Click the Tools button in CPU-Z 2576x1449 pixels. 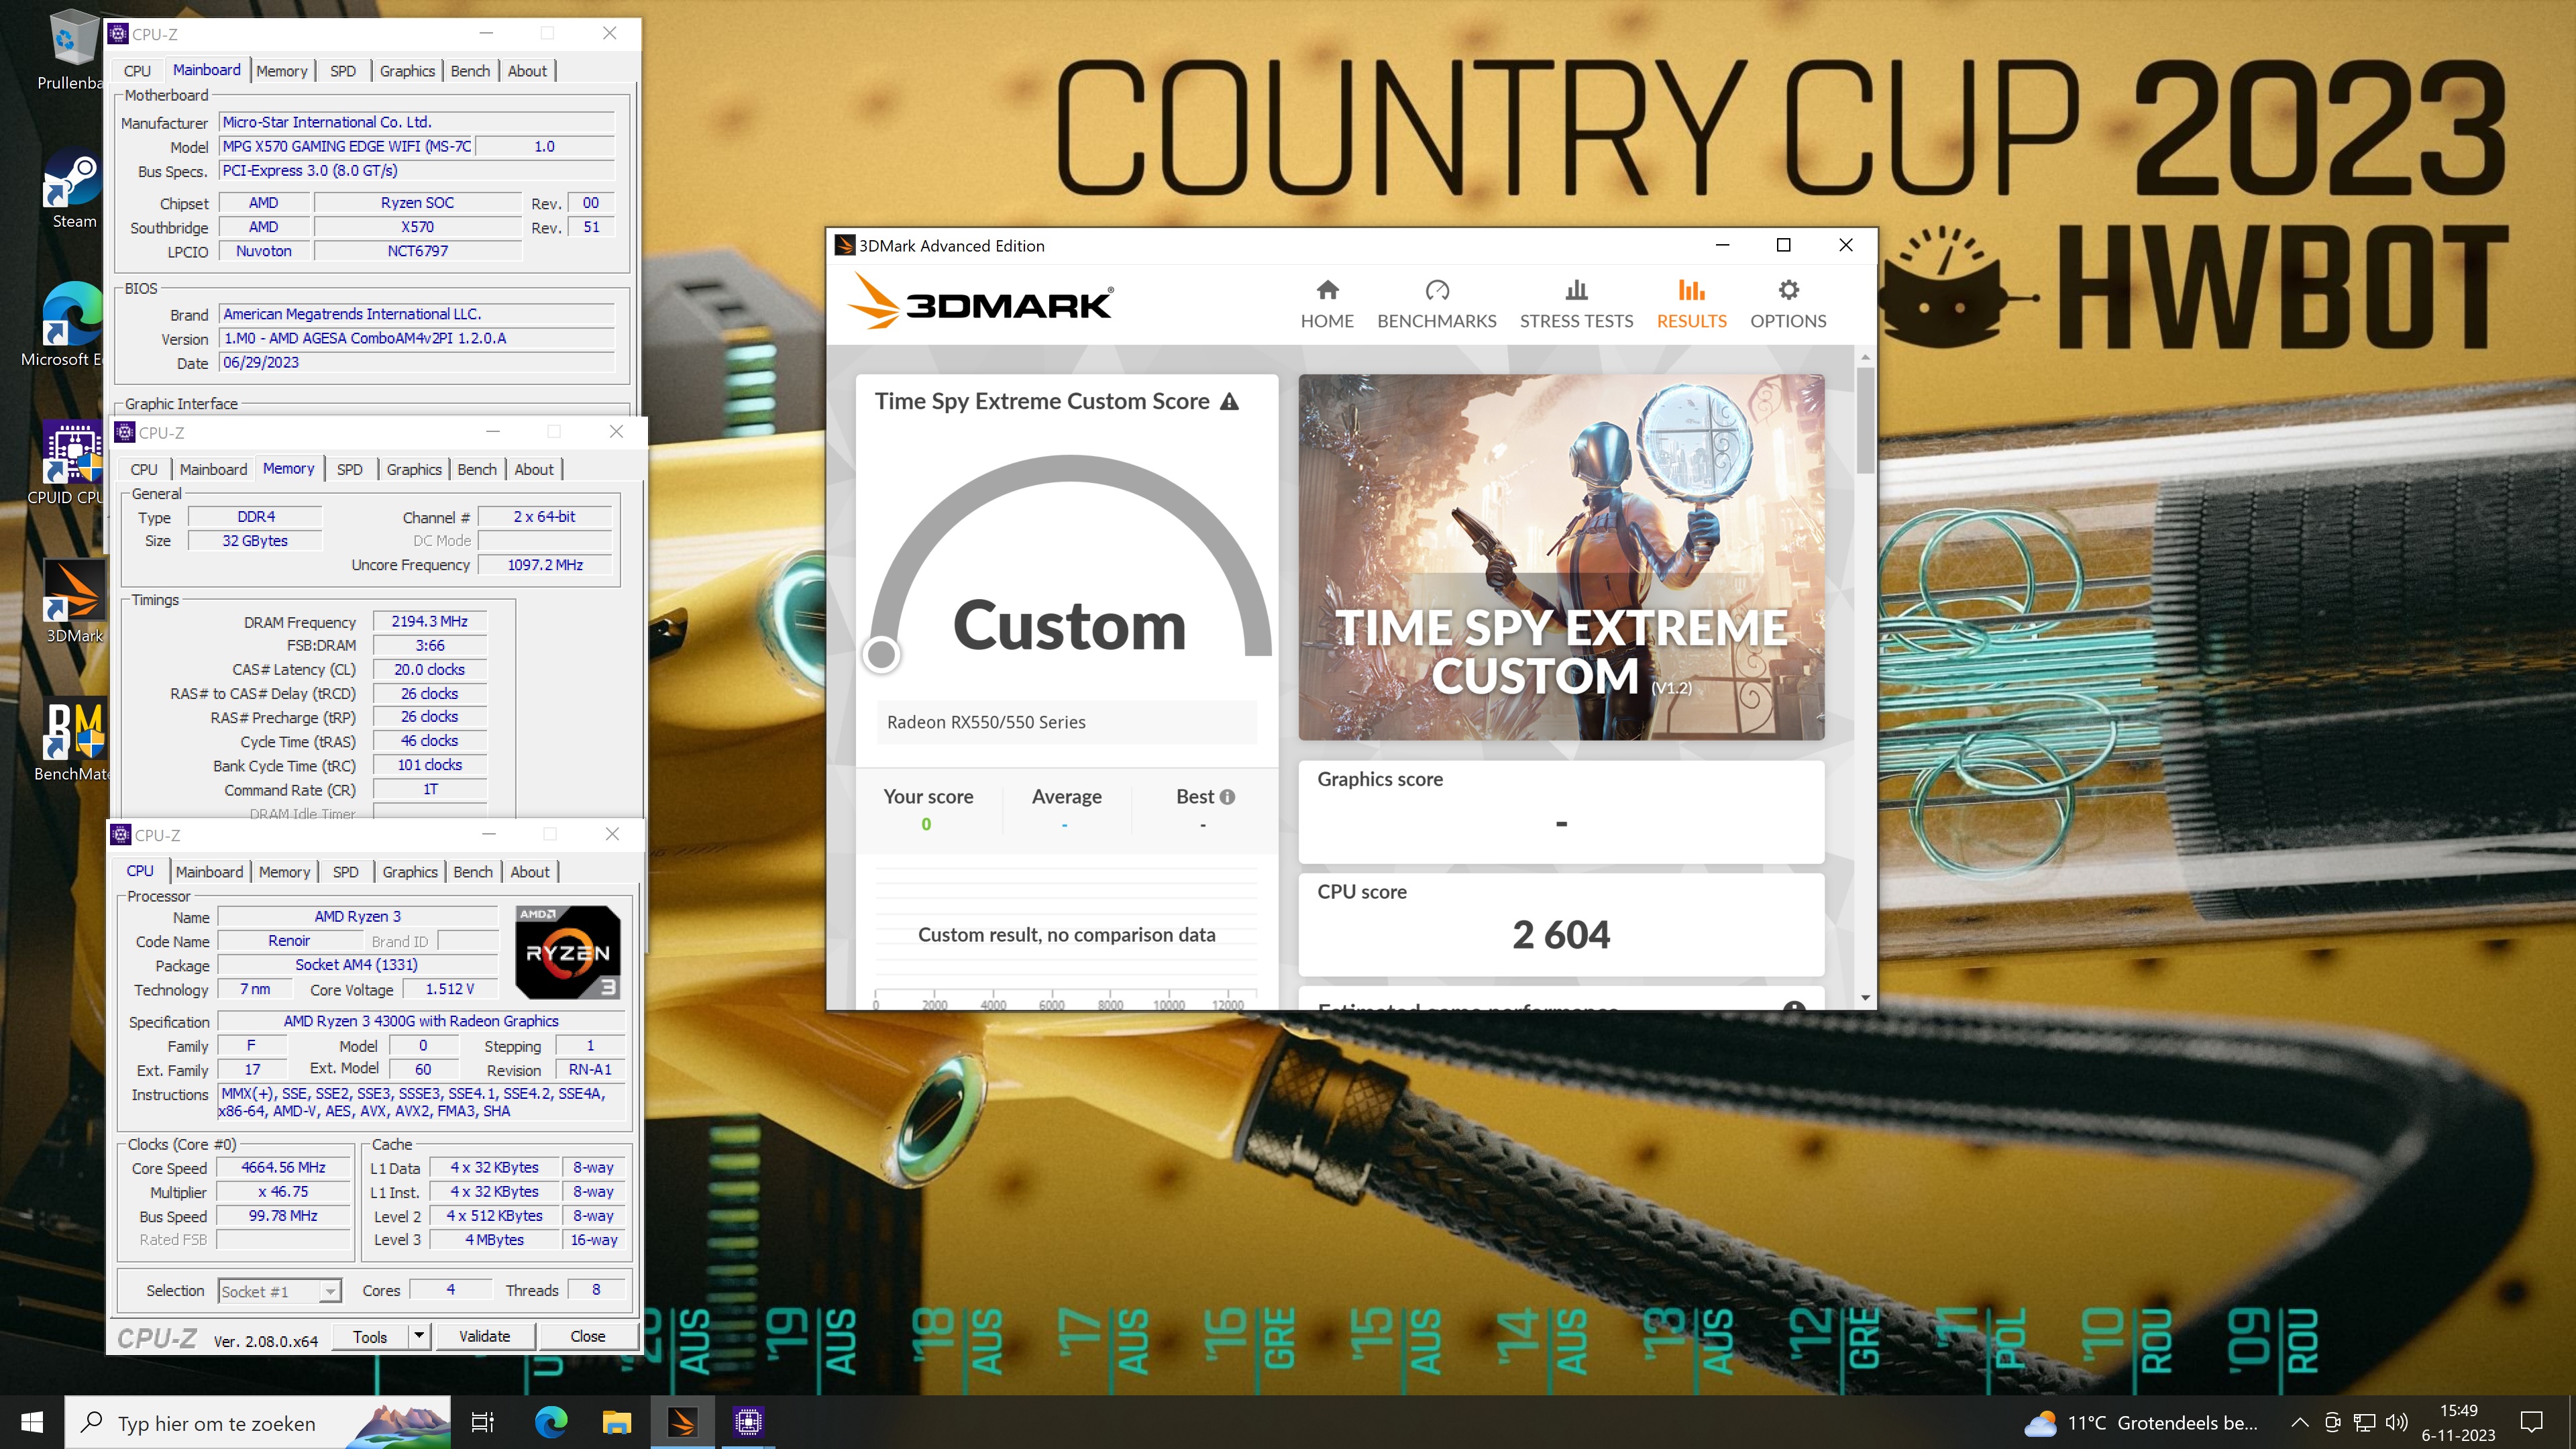[370, 1336]
